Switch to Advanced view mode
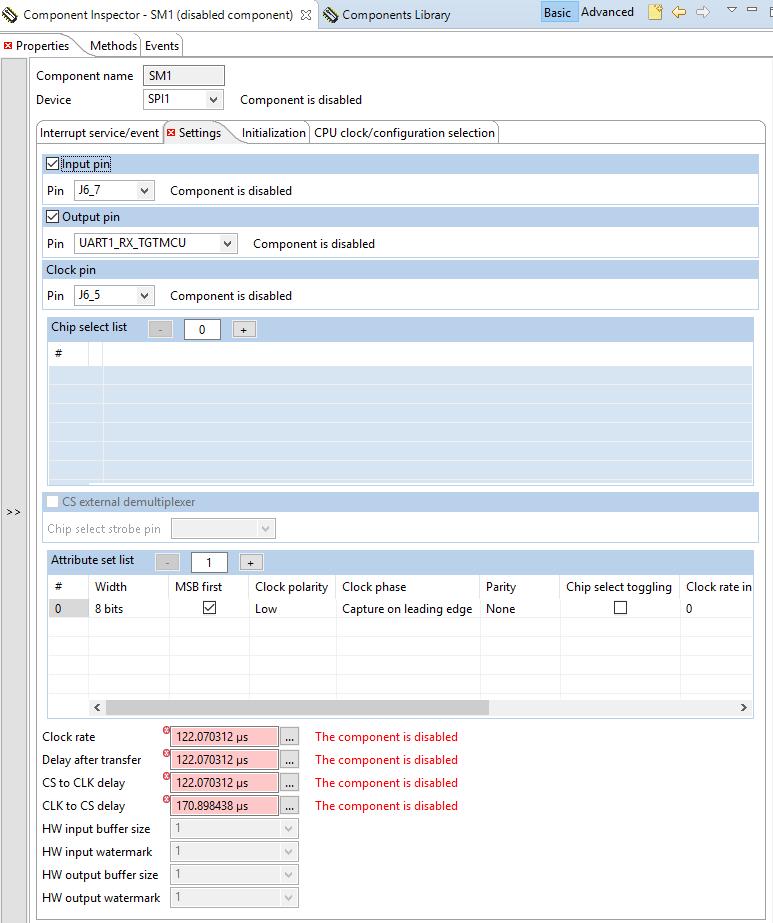 [608, 12]
